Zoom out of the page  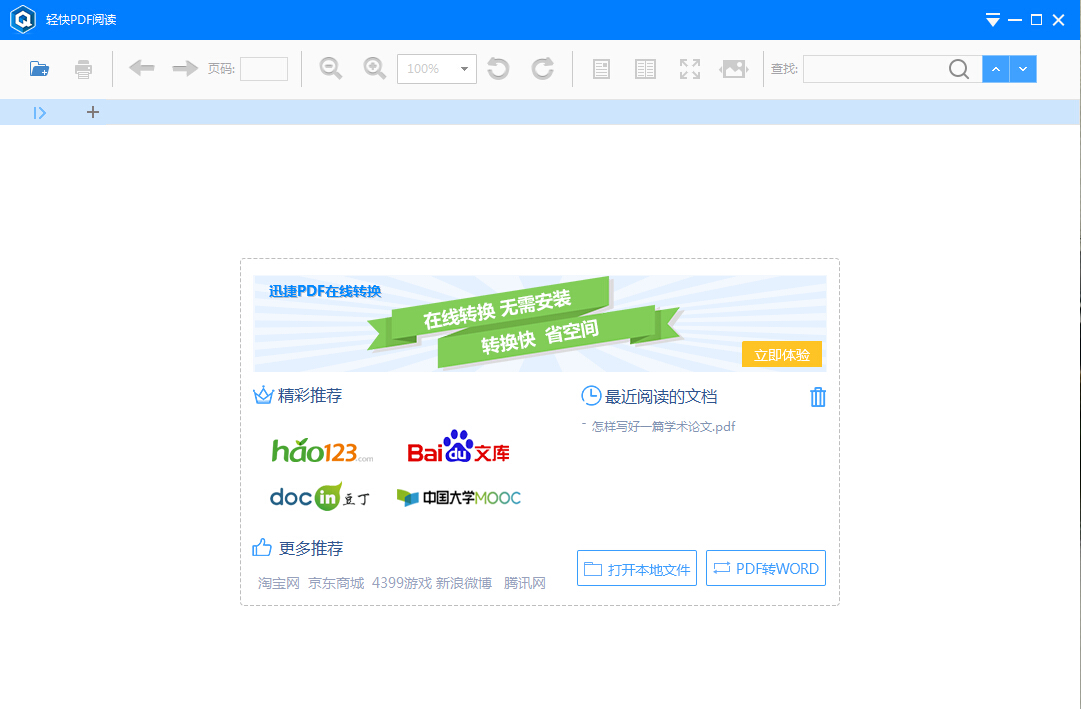tap(330, 68)
